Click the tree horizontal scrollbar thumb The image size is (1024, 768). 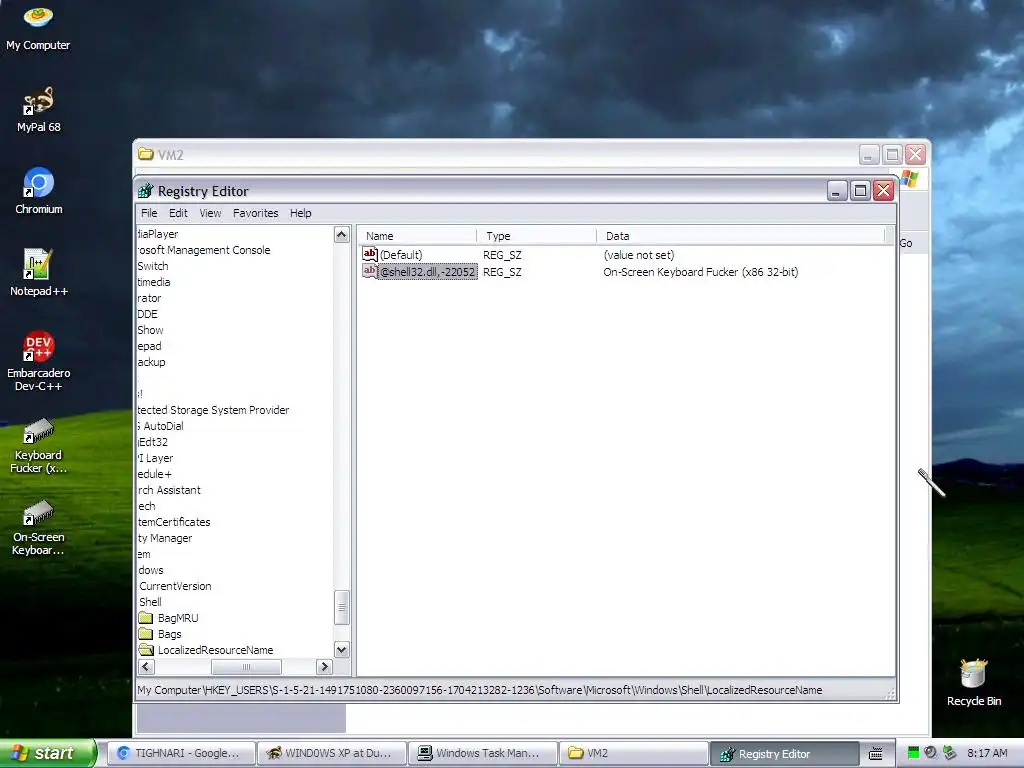click(246, 666)
